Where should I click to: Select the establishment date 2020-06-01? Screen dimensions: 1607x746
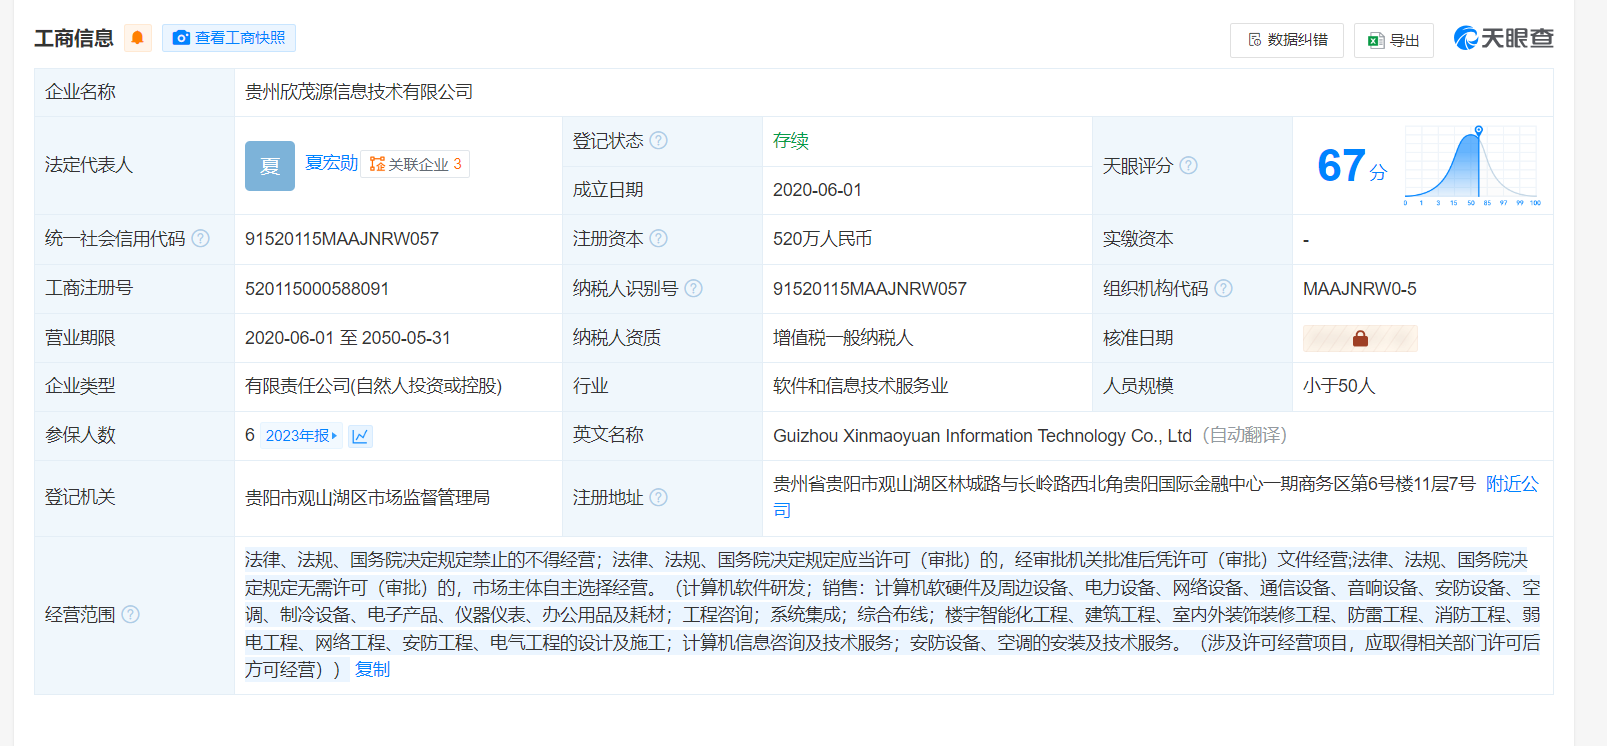point(817,190)
